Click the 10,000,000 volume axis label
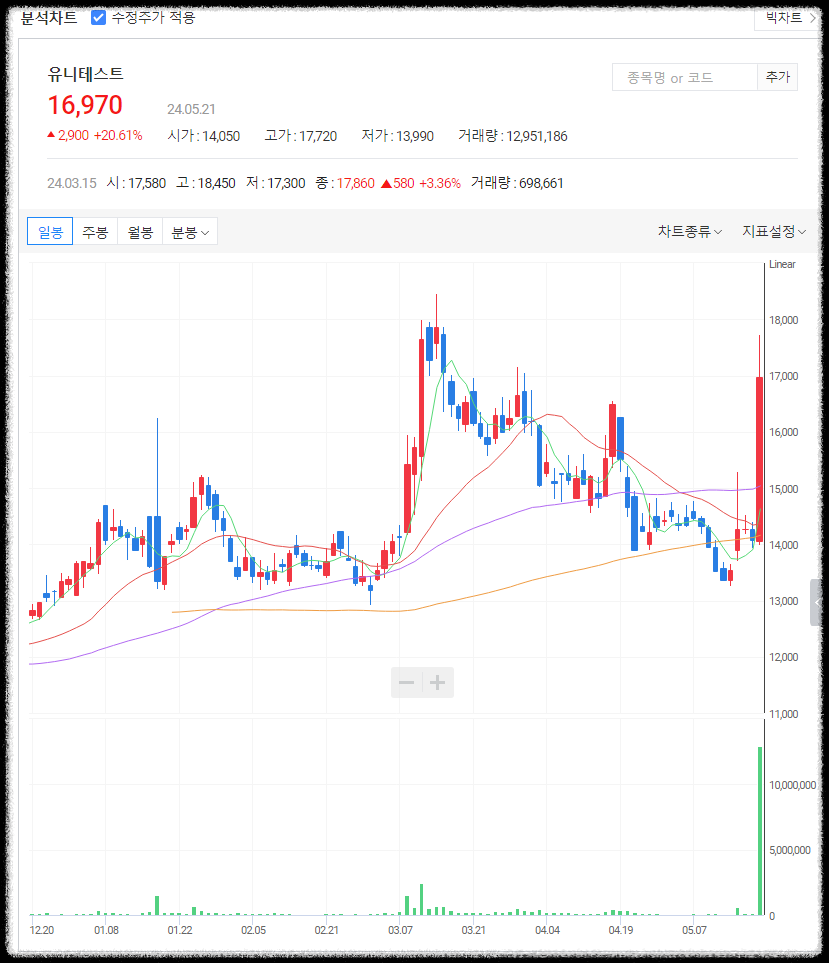The width and height of the screenshot is (829, 963). [792, 785]
